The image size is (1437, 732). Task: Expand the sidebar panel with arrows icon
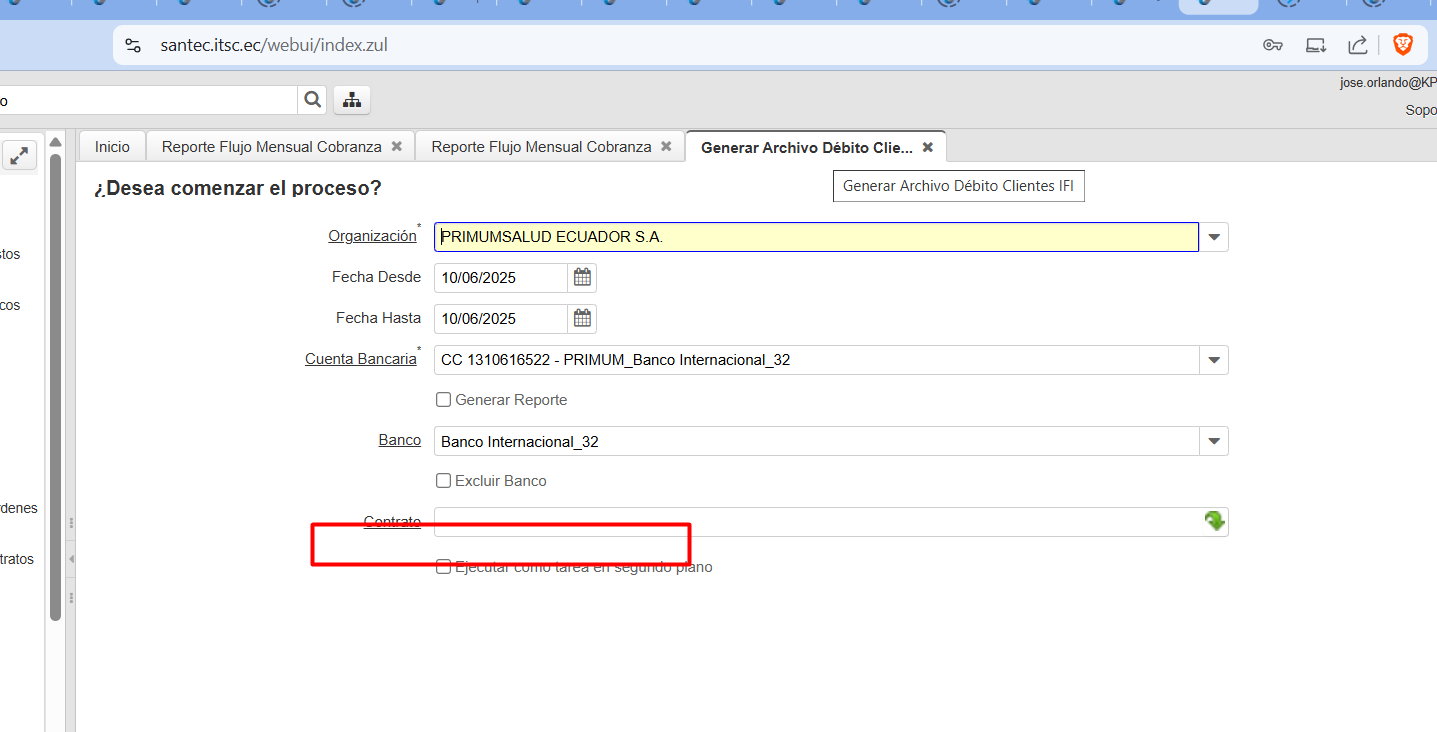pyautogui.click(x=19, y=155)
